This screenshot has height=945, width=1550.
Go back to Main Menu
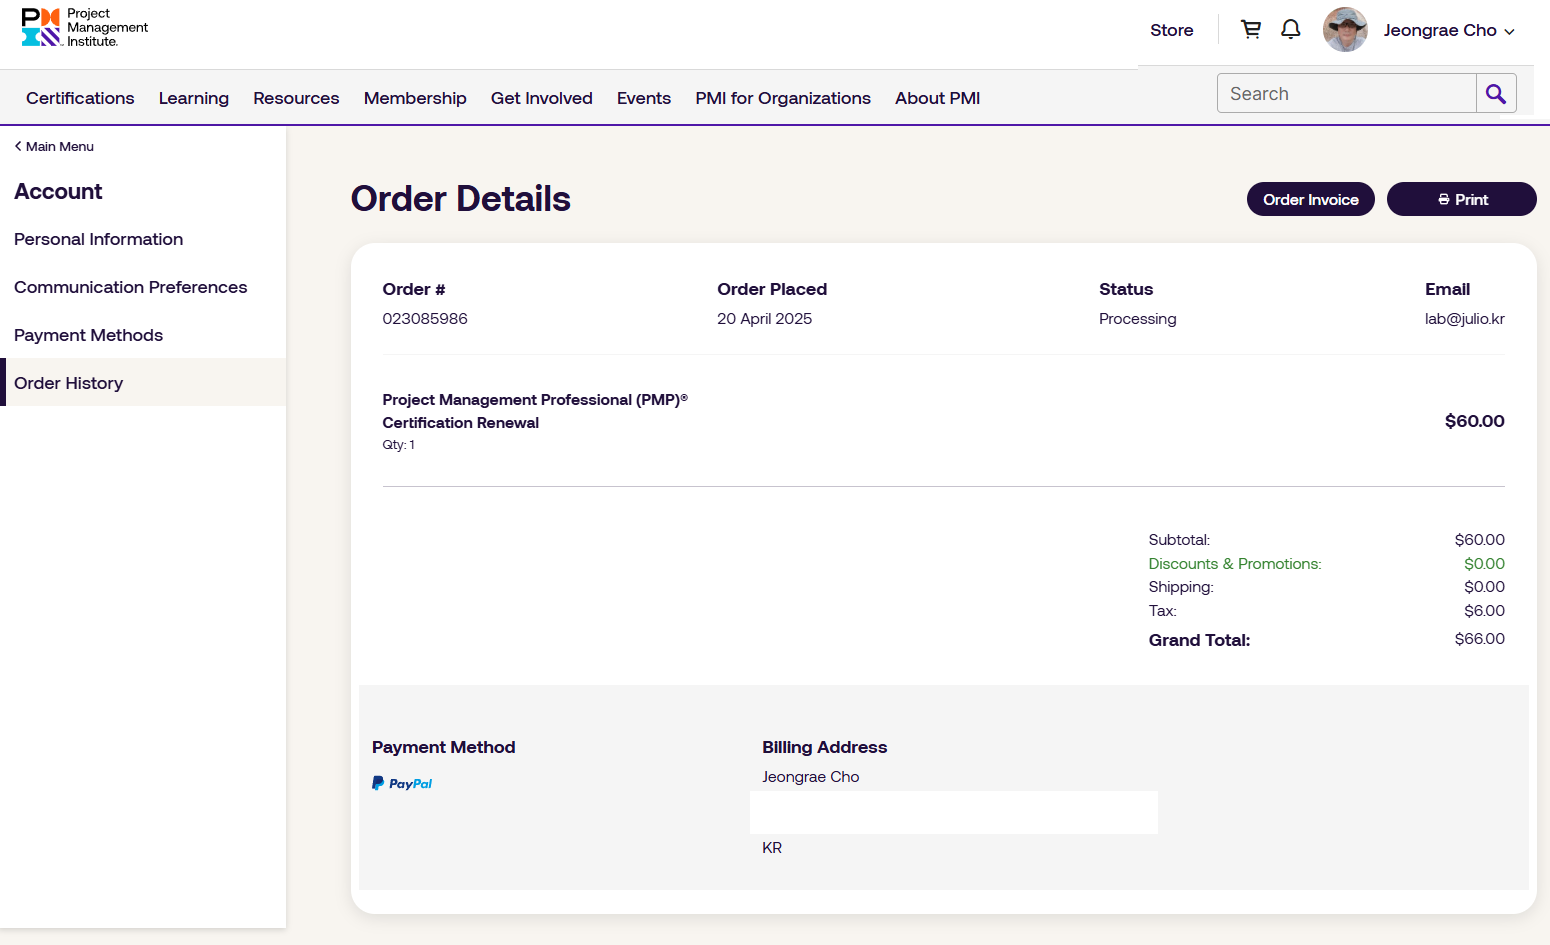pyautogui.click(x=54, y=146)
